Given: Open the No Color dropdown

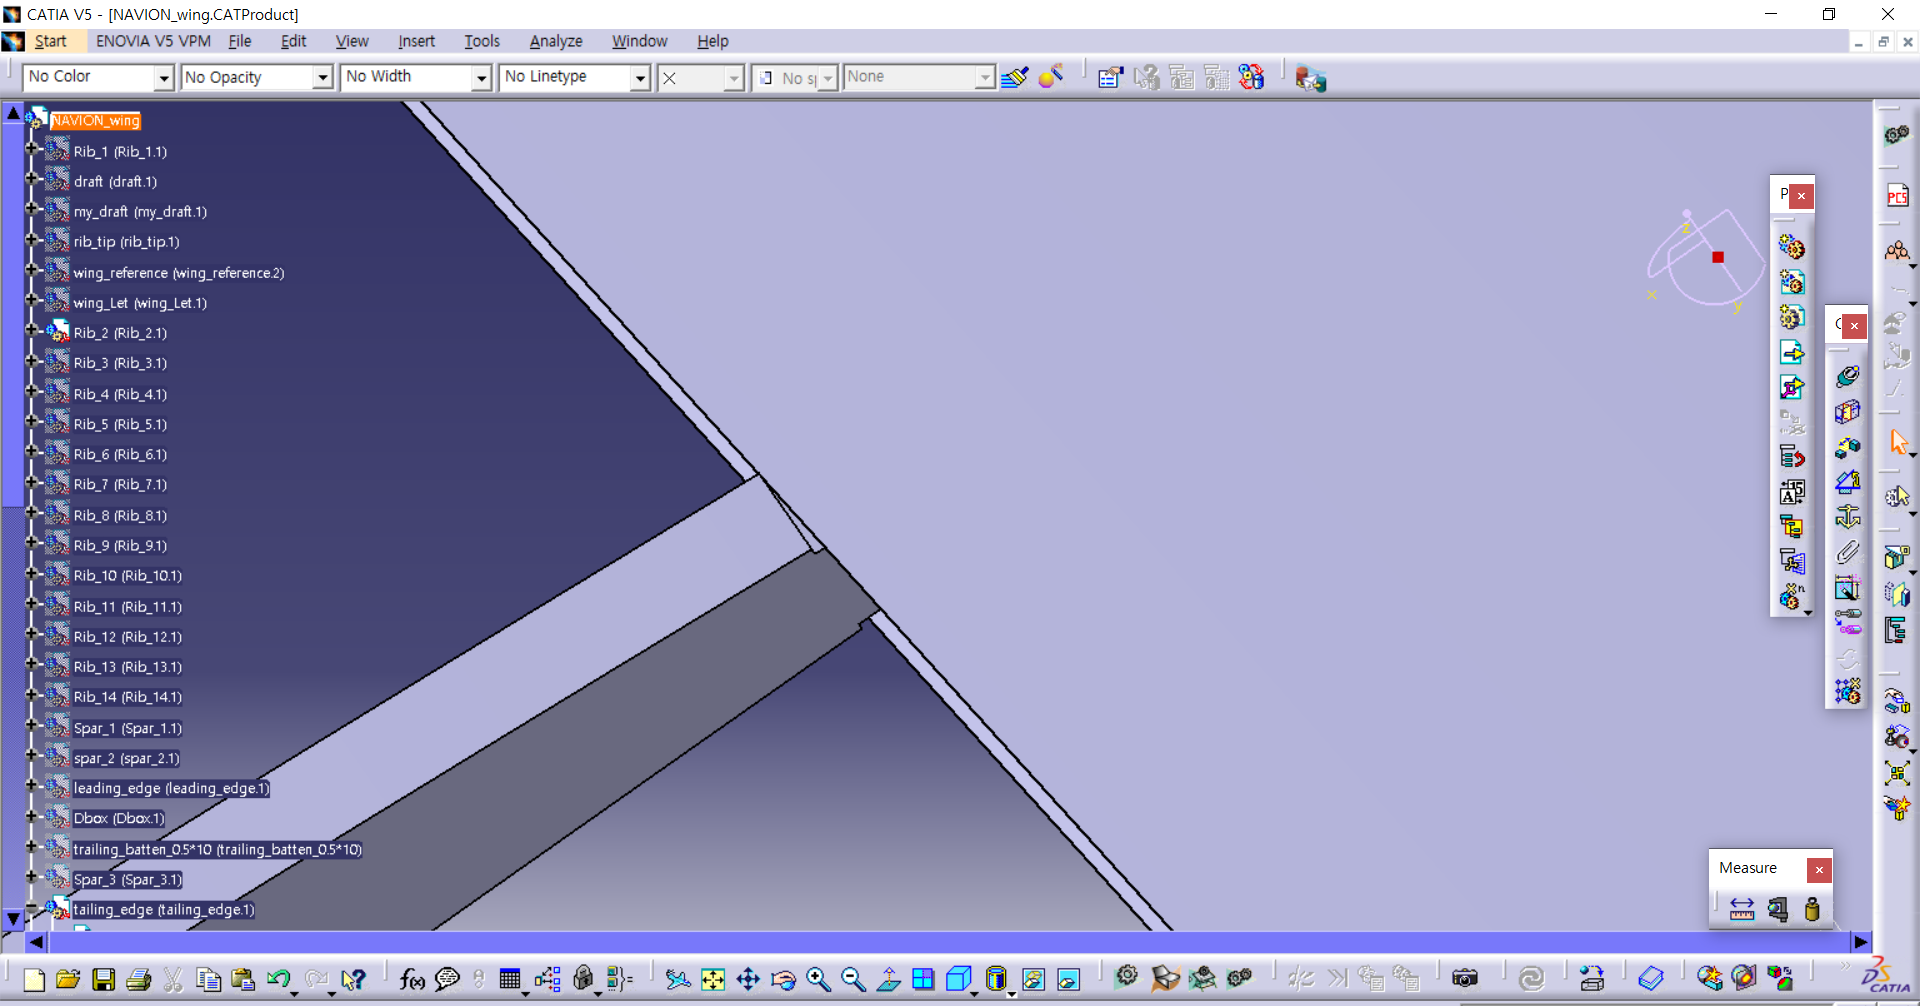Looking at the screenshot, I should (x=164, y=77).
